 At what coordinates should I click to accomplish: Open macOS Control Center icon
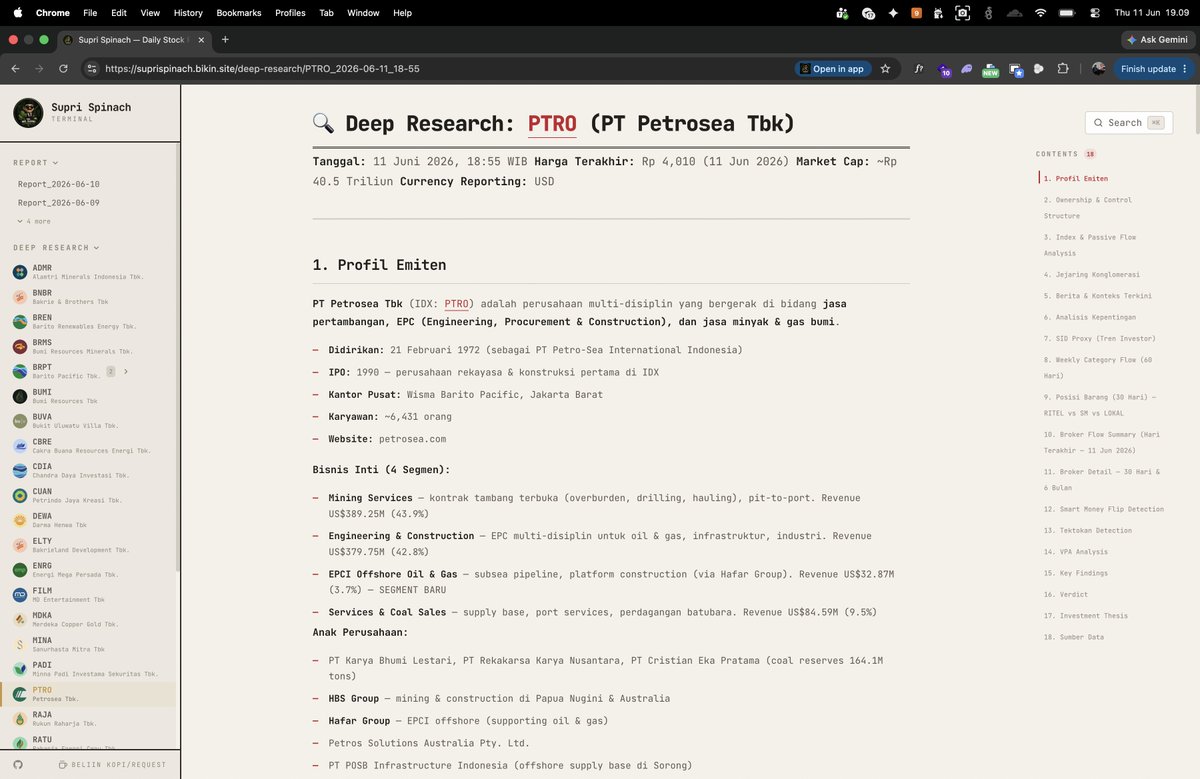tap(1095, 13)
